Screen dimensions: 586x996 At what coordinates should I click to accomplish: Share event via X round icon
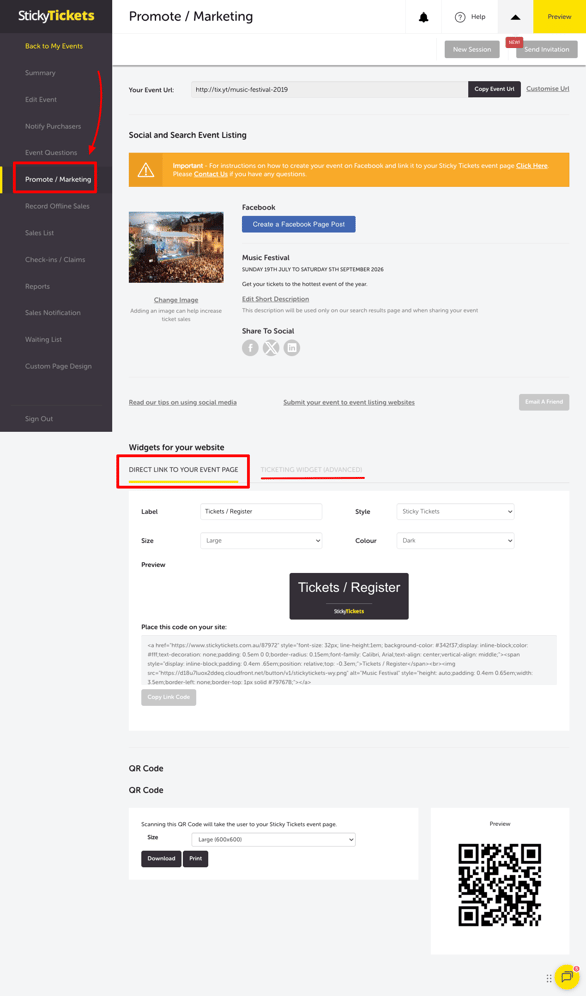(271, 347)
